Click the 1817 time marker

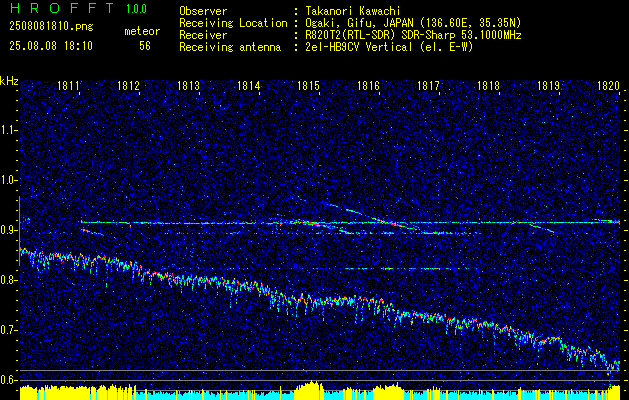[428, 85]
